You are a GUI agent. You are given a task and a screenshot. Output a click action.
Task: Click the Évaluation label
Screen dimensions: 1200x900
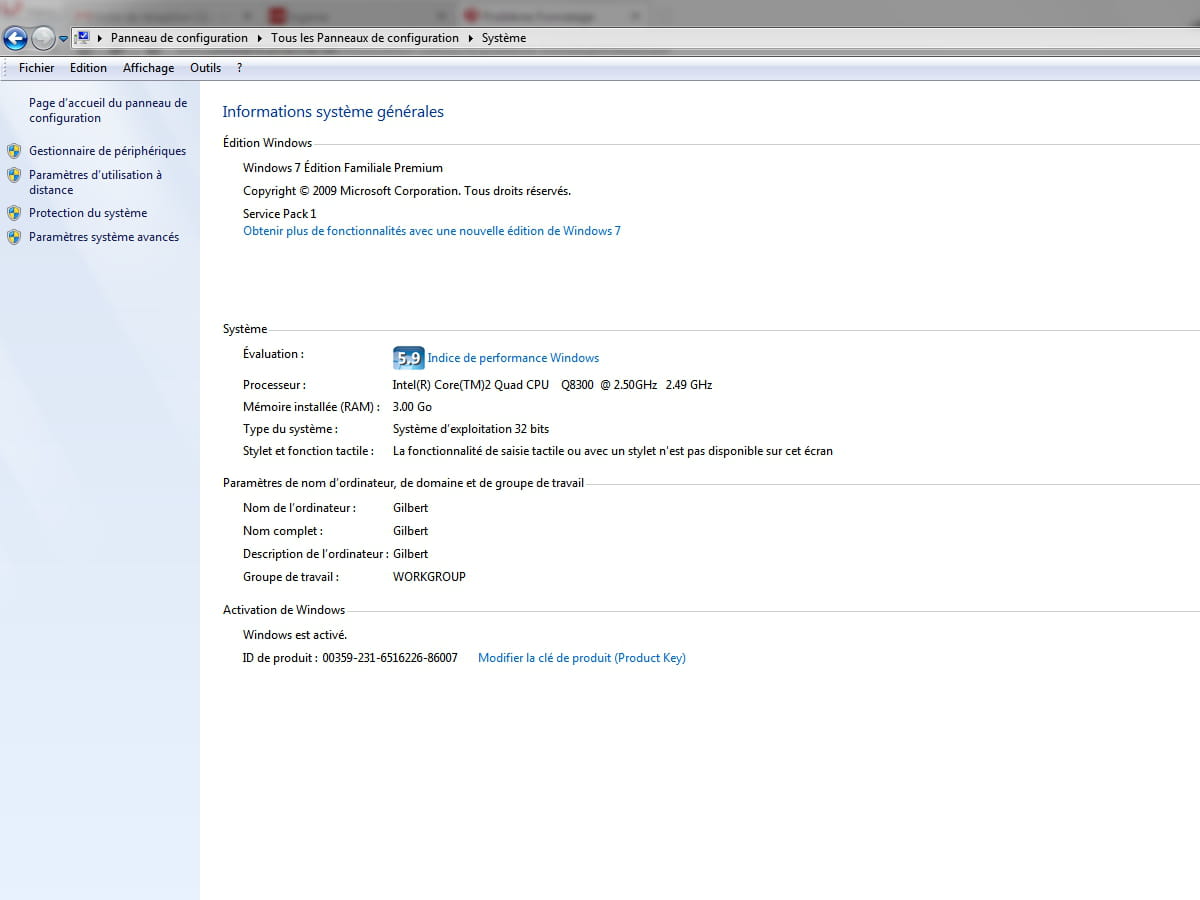273,354
